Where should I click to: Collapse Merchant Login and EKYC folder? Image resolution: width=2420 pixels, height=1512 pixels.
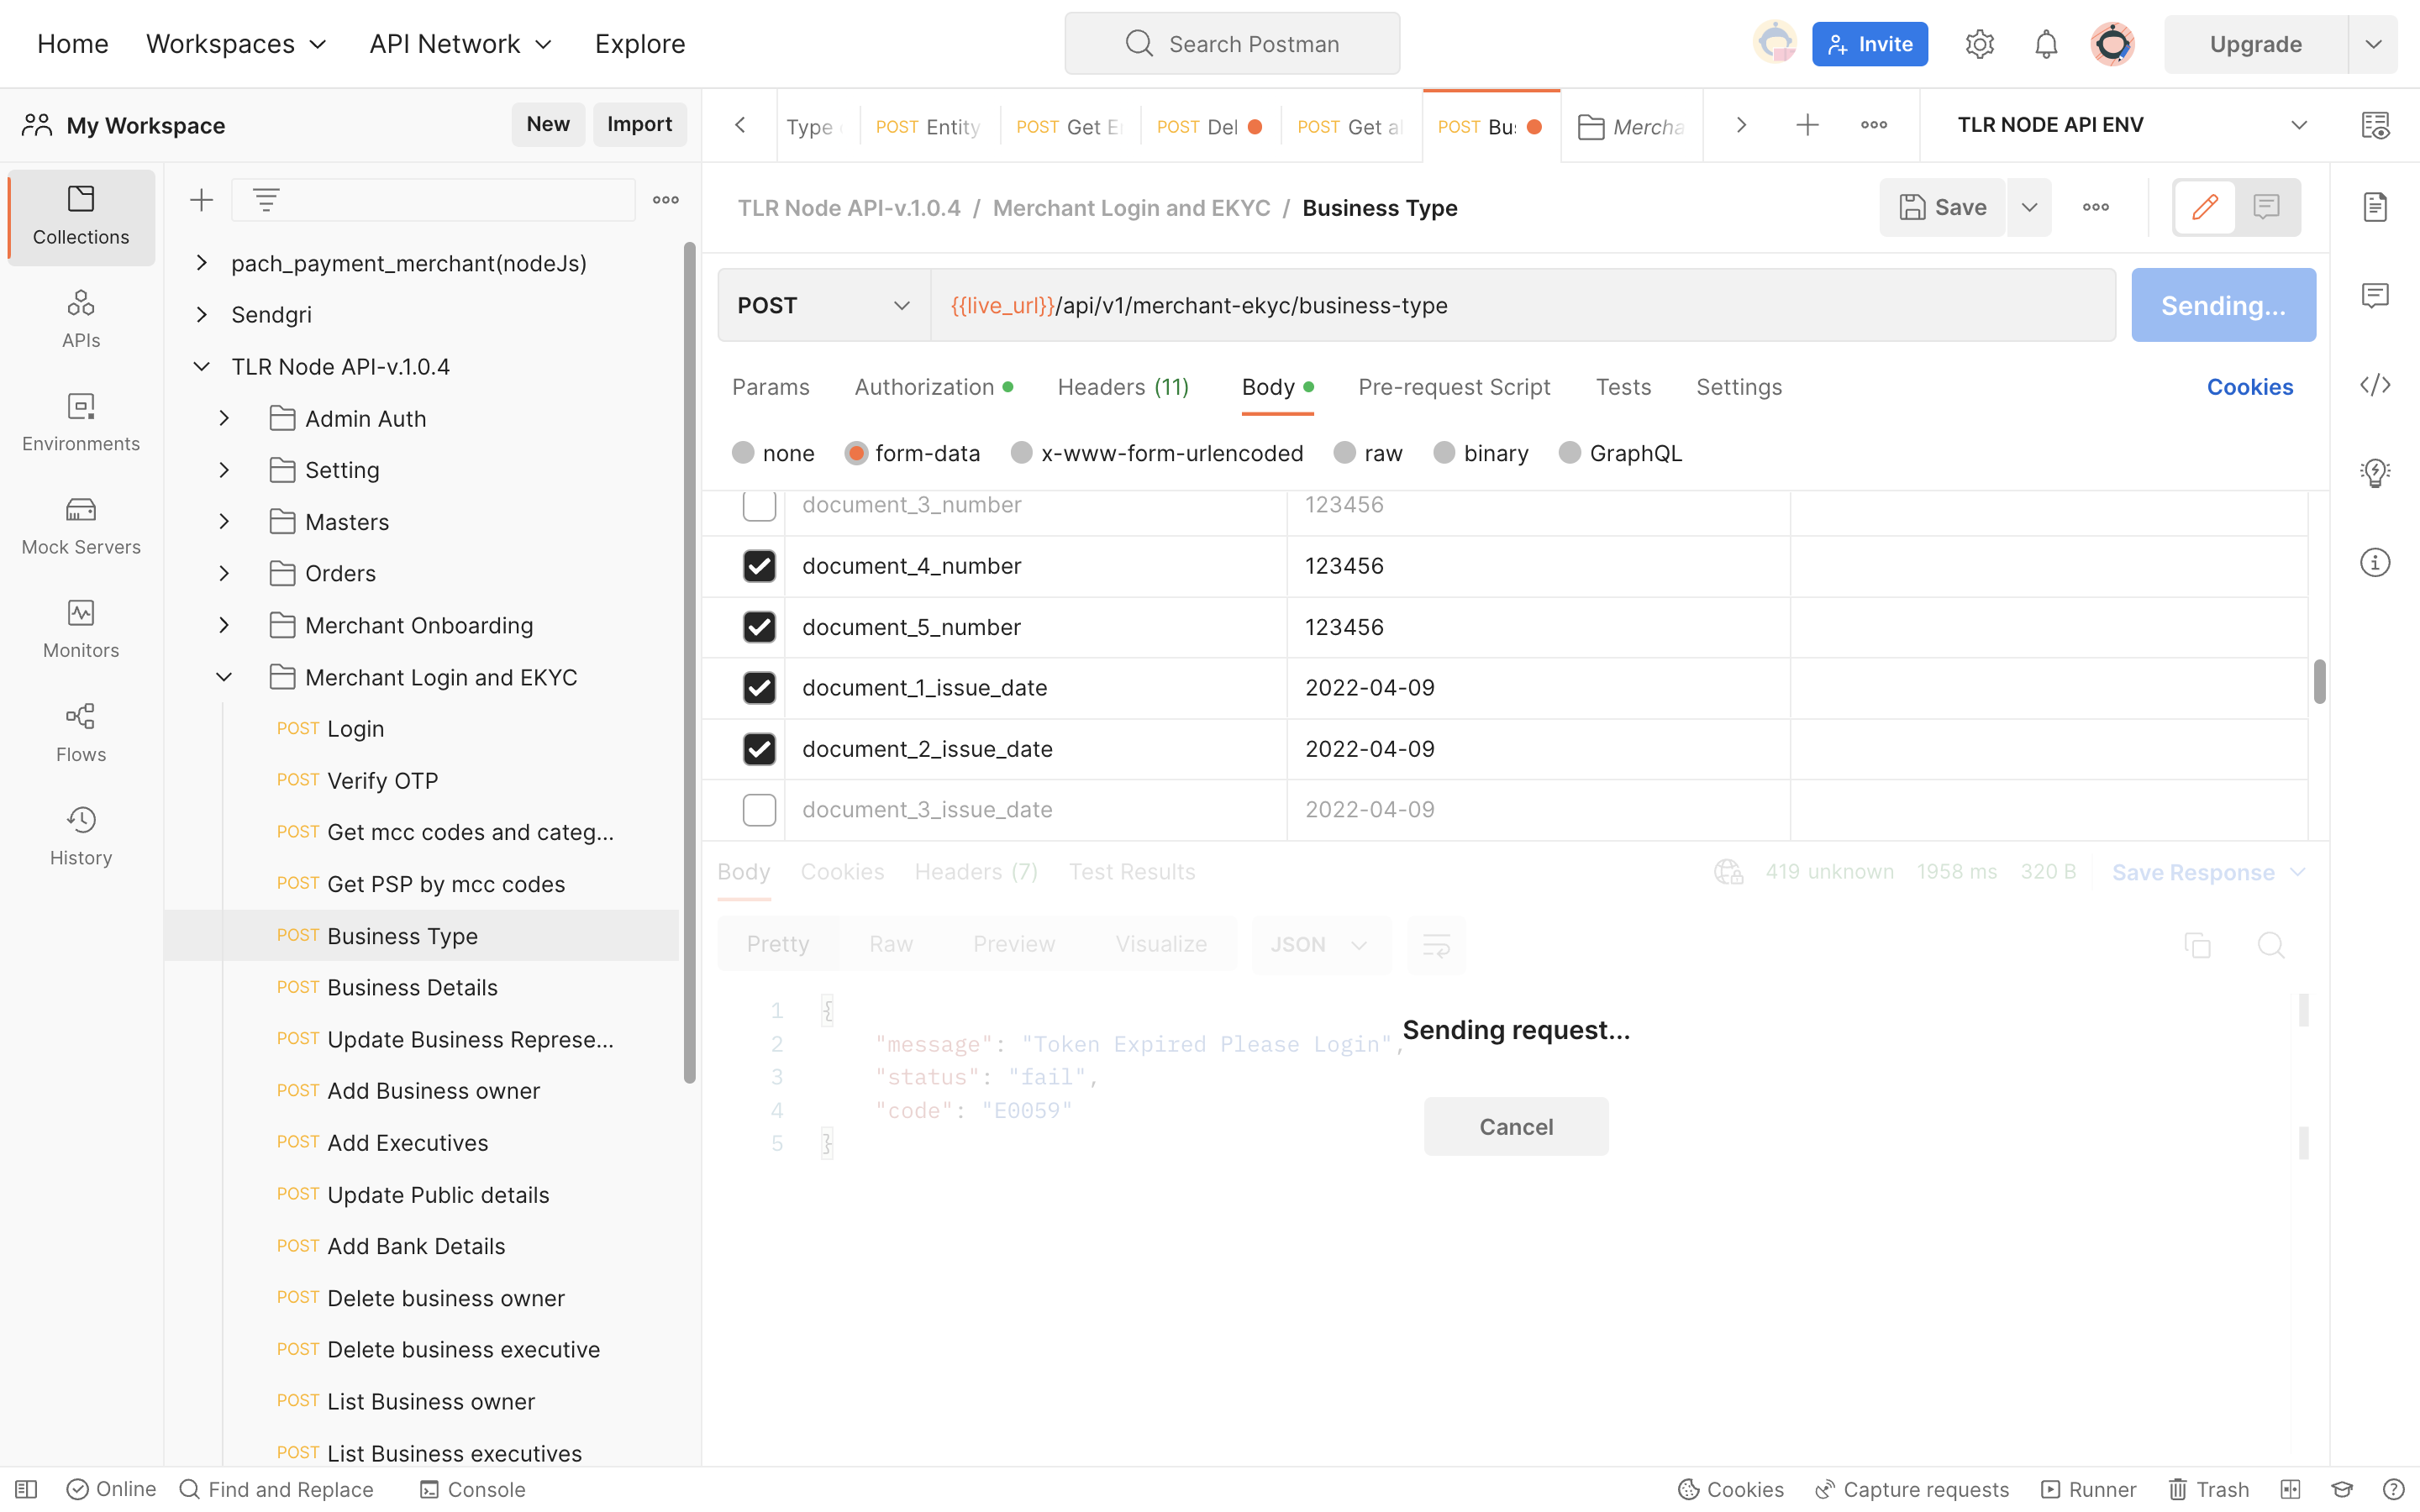224,677
